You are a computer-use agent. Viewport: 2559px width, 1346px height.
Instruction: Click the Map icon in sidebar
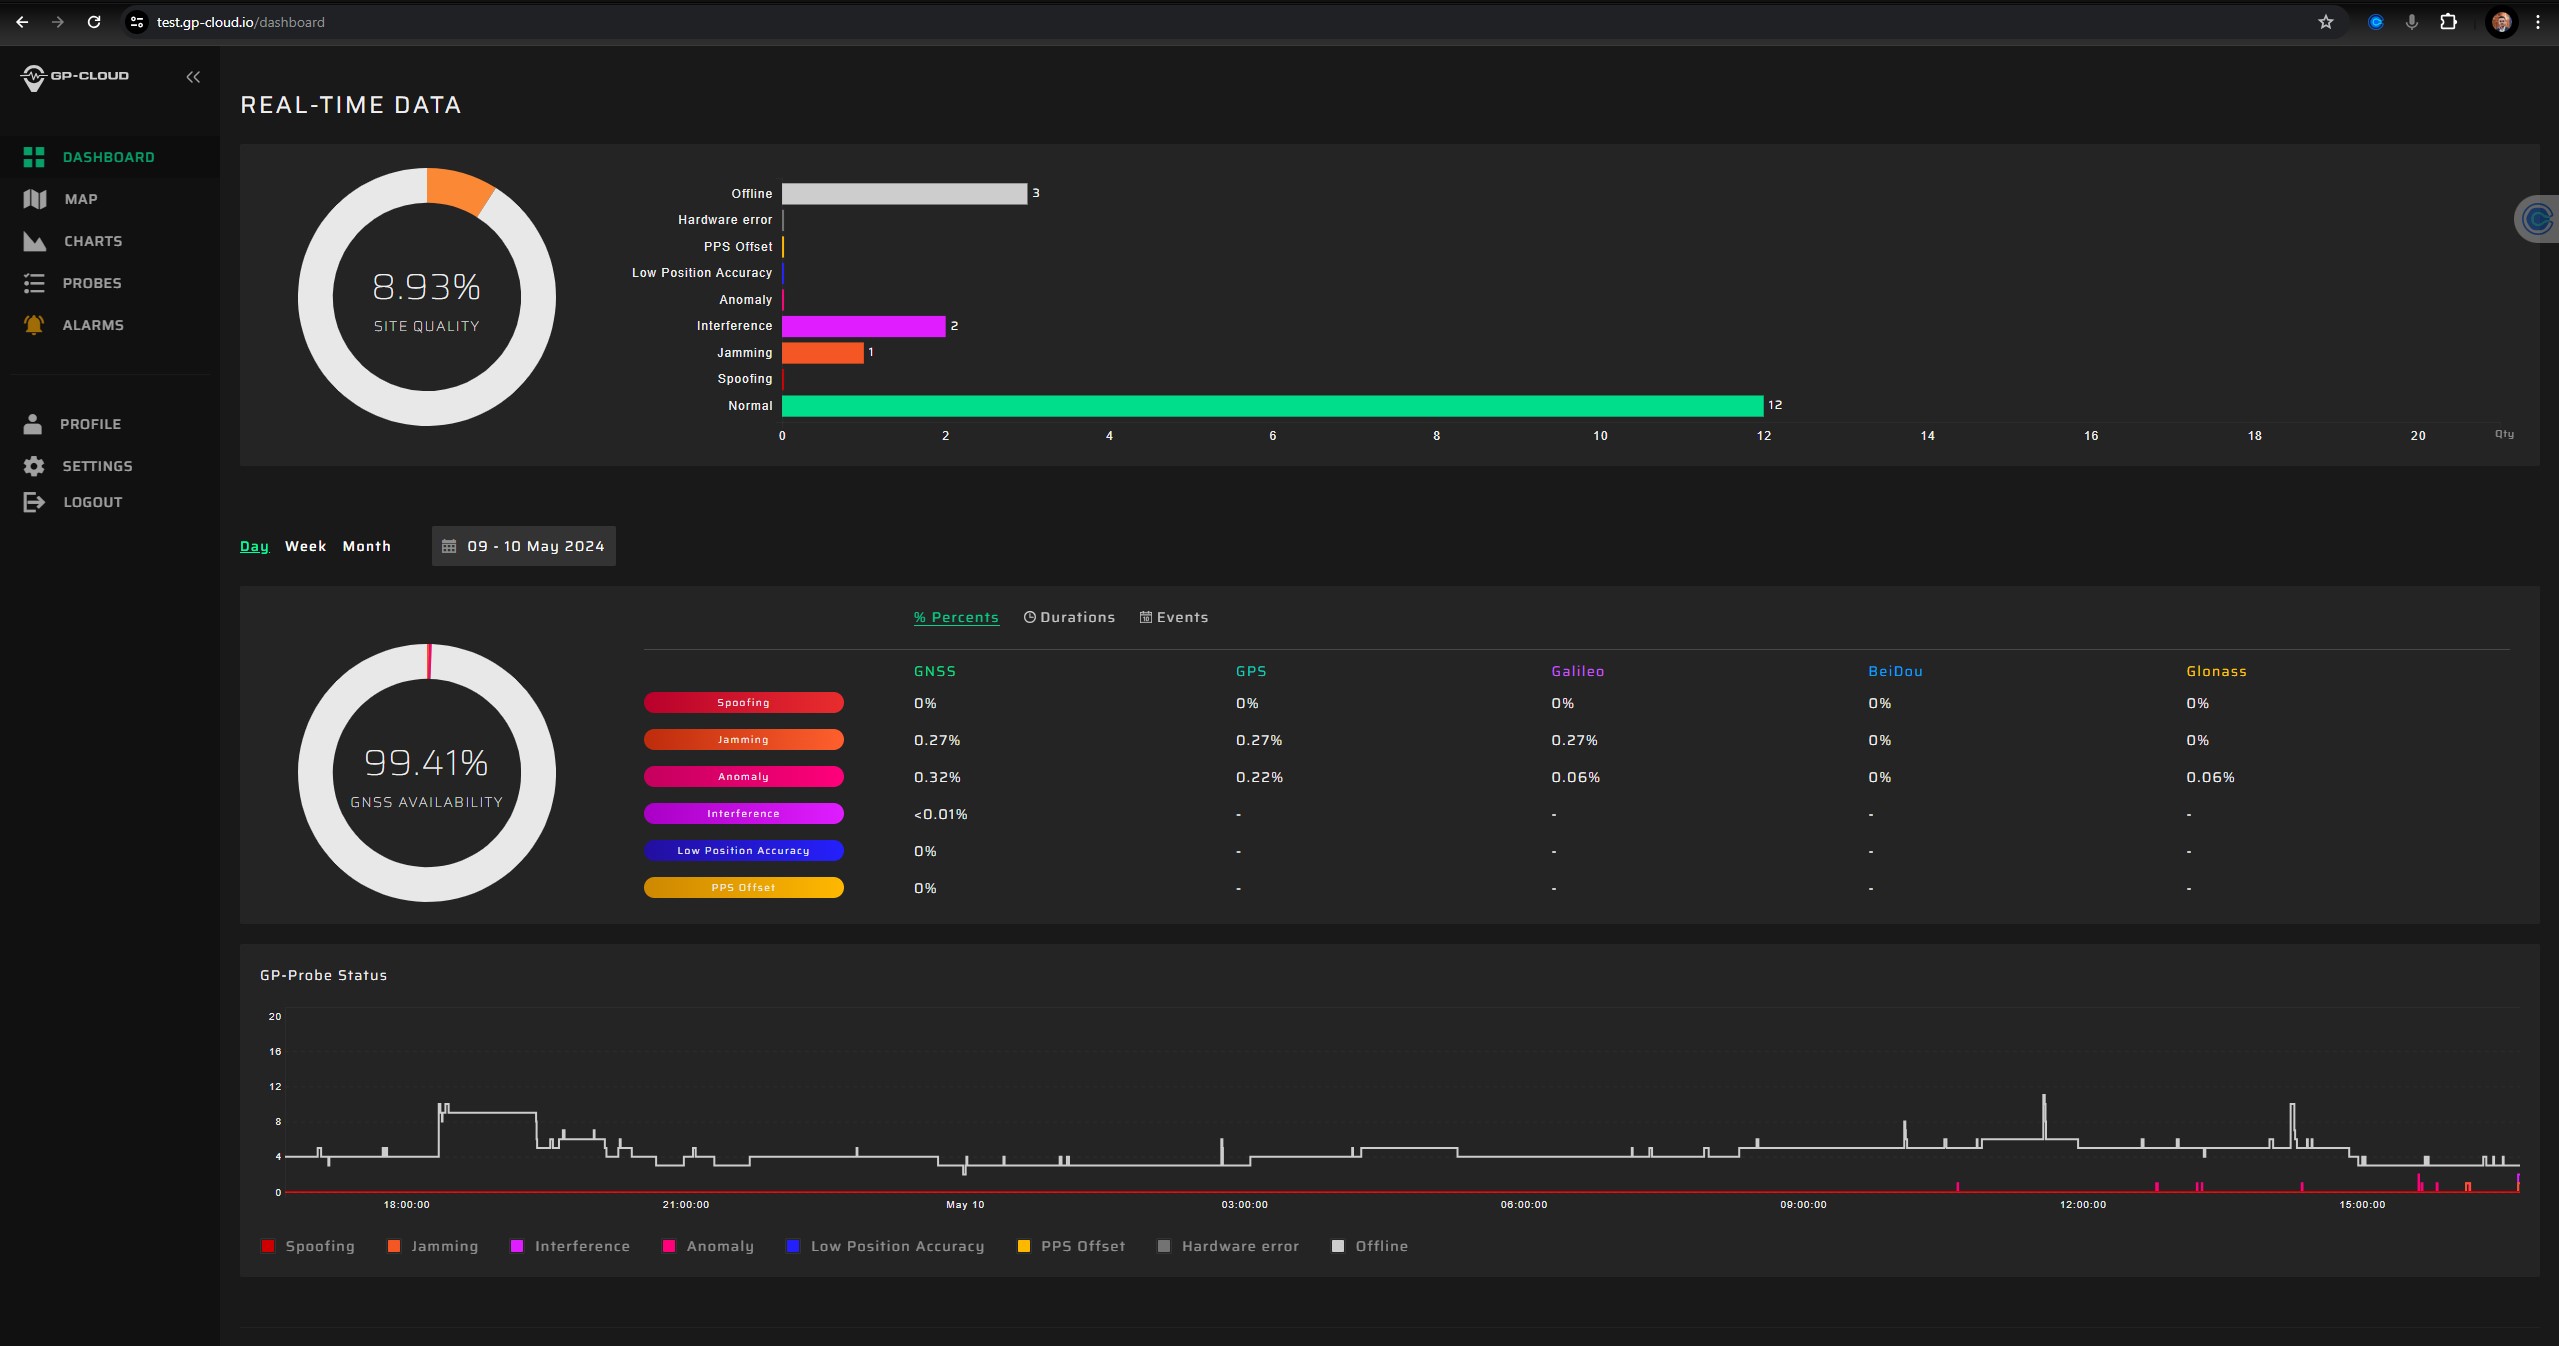[35, 199]
